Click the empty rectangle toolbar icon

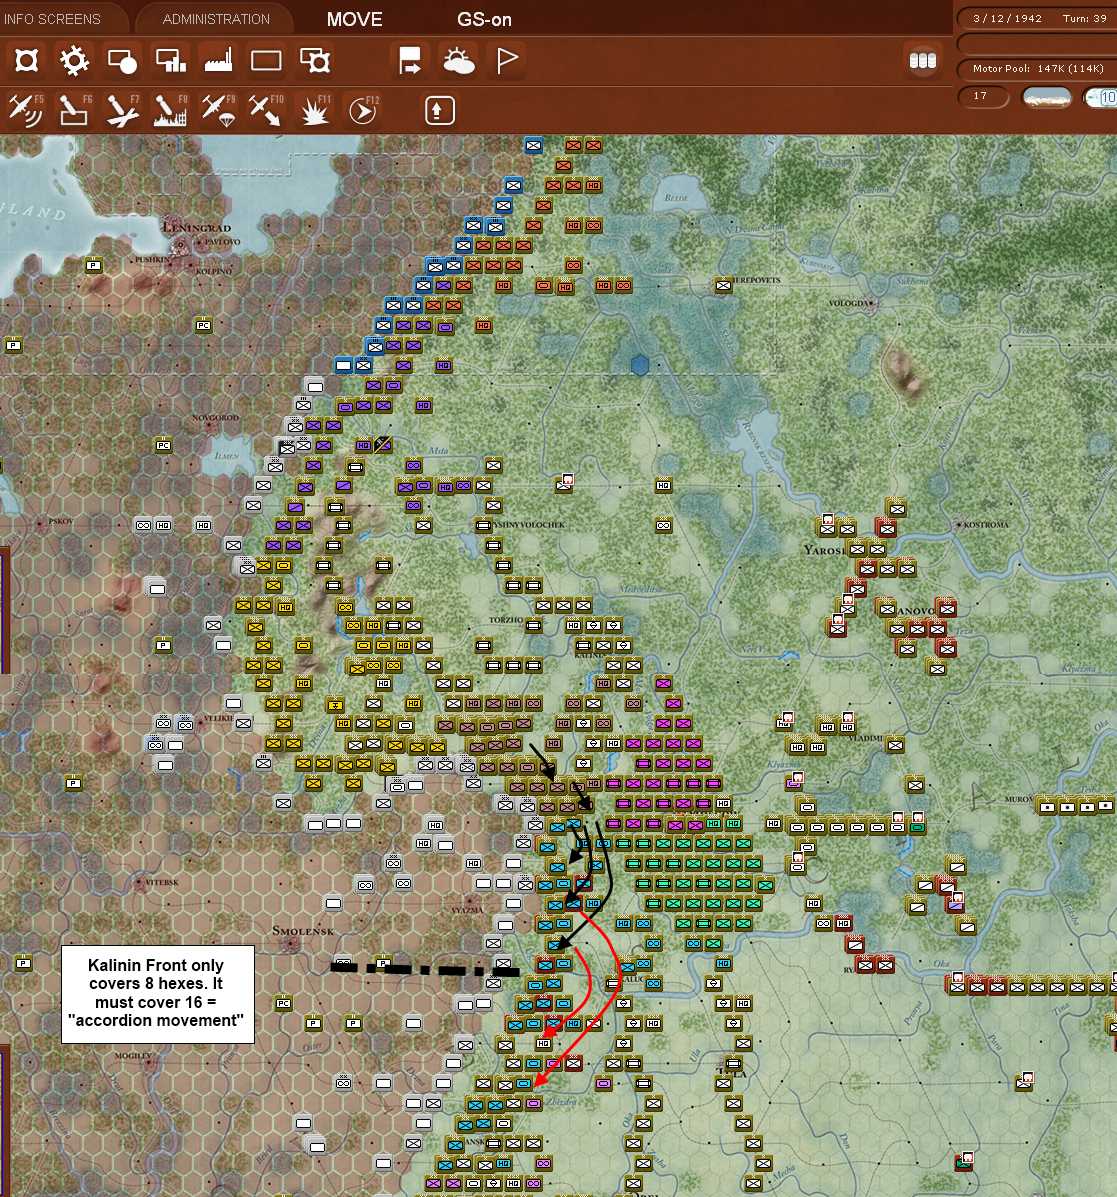[x=266, y=61]
